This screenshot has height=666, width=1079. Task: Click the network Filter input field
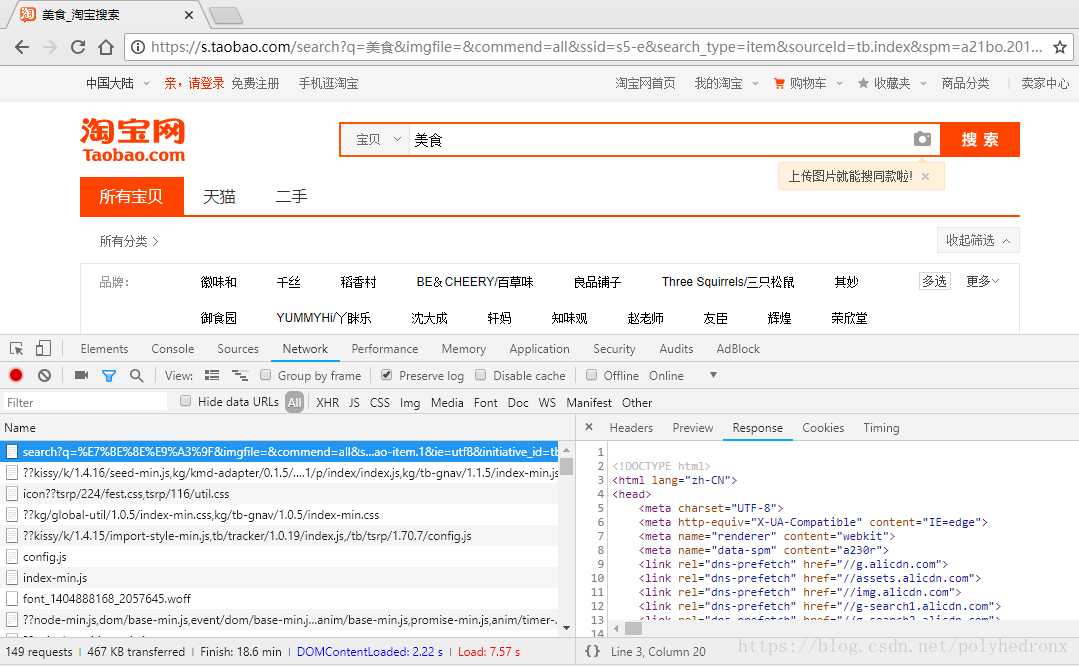(85, 402)
